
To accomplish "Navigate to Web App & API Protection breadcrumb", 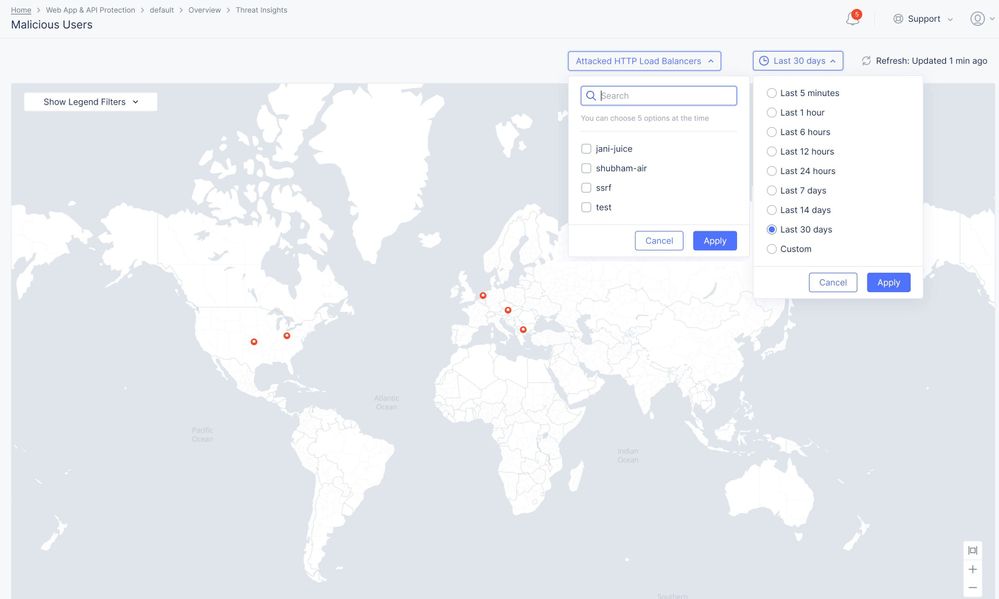I will click(x=90, y=10).
